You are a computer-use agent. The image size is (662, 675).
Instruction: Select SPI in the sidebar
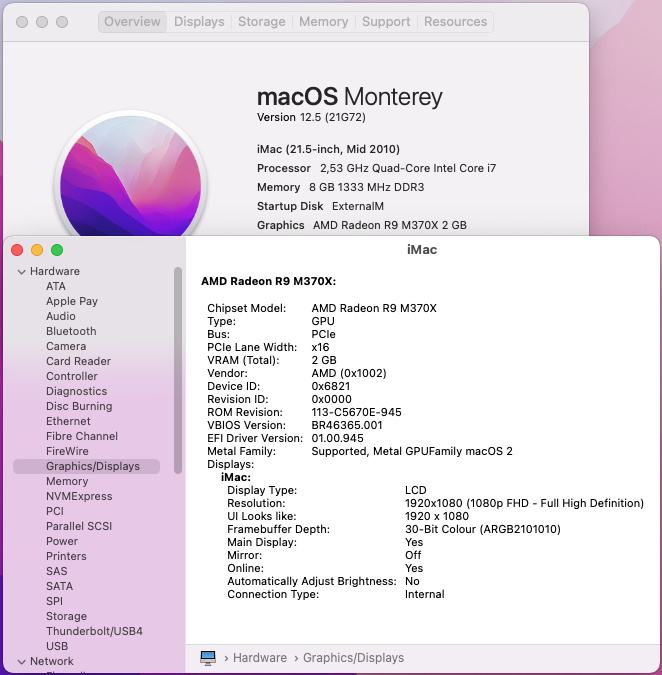(54, 601)
